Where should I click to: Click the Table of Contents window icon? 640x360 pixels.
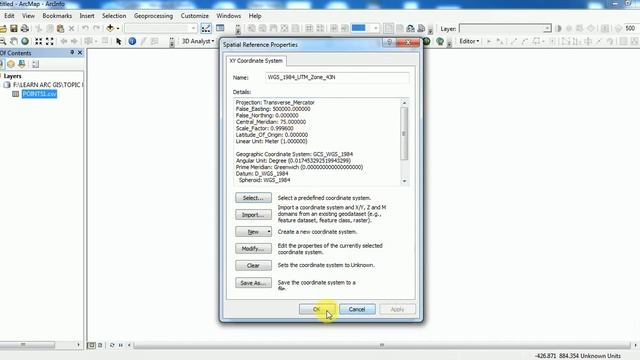220,28
